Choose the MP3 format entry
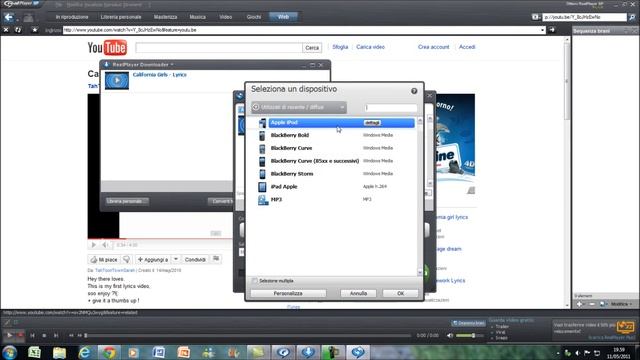 276,200
